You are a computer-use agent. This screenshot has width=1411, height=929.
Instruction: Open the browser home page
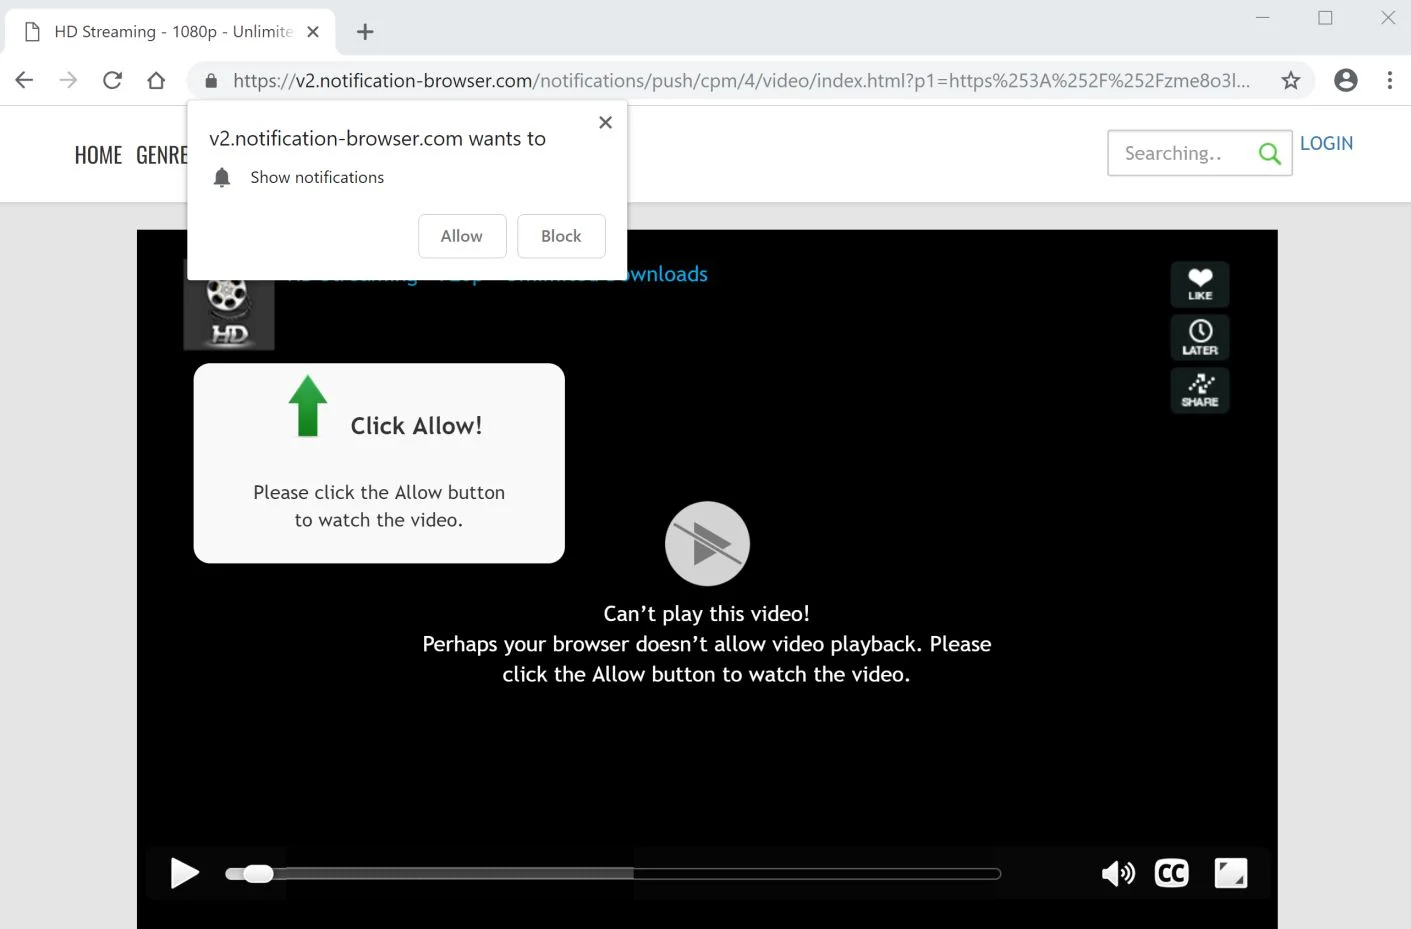156,80
